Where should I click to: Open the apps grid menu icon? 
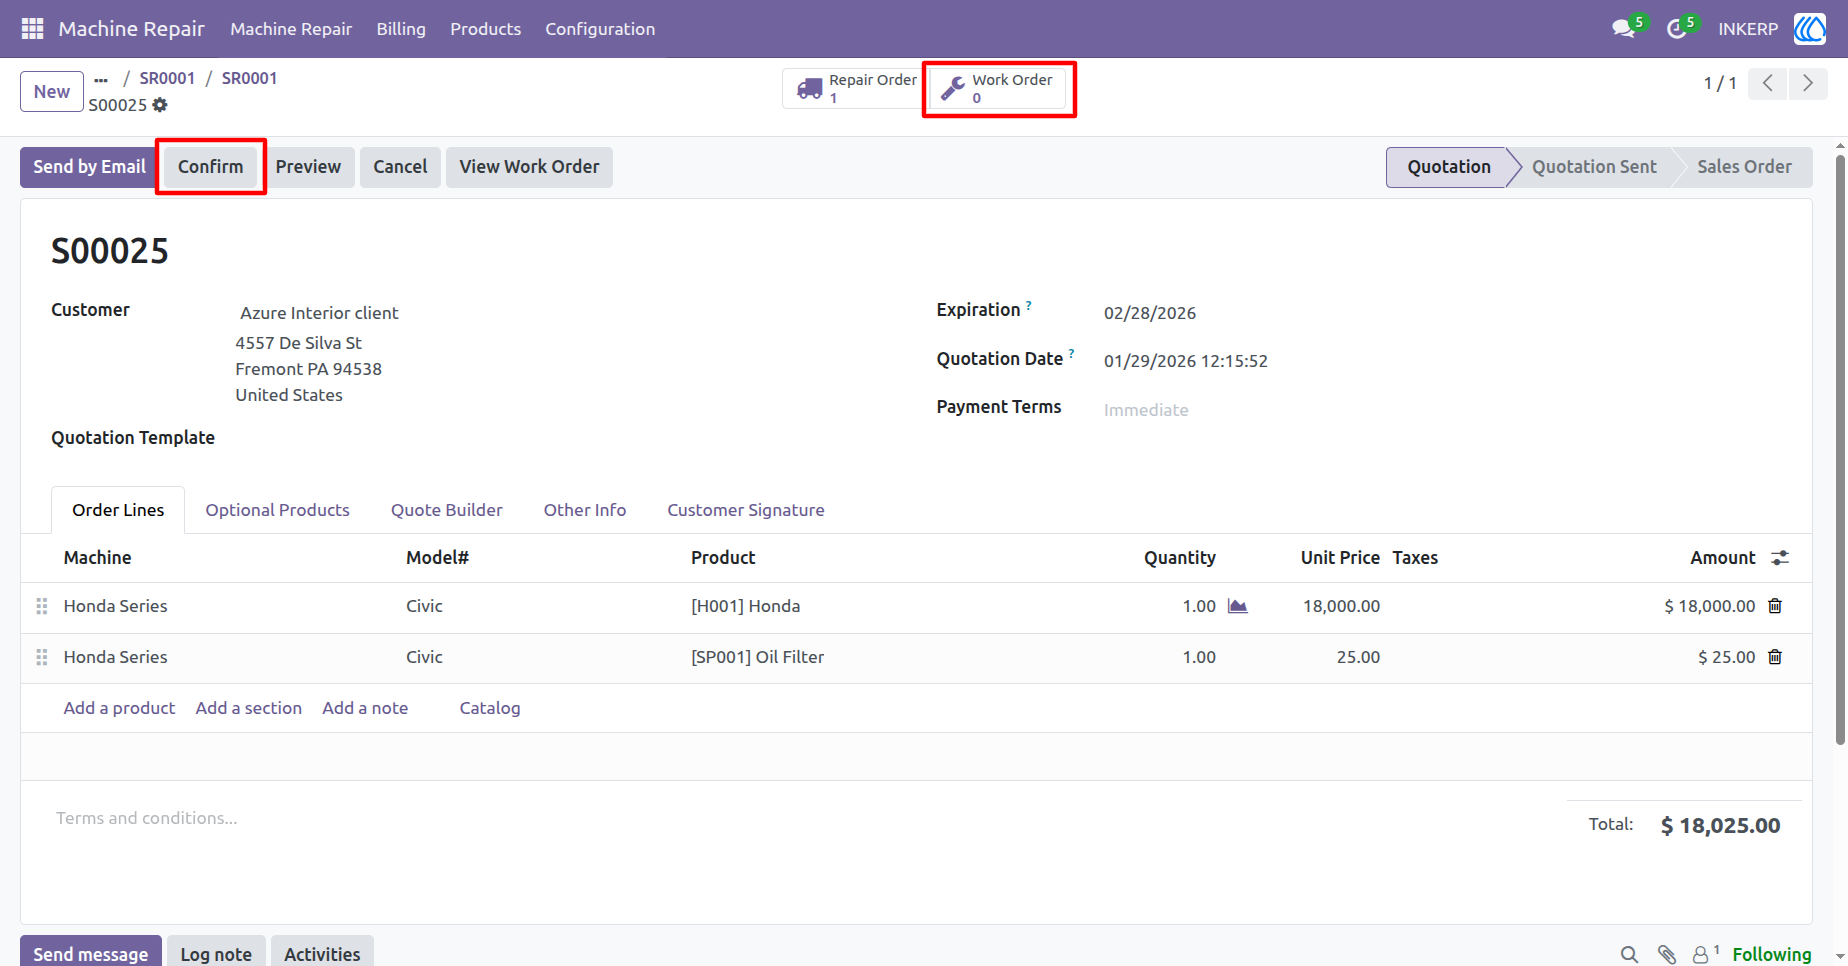pyautogui.click(x=33, y=29)
